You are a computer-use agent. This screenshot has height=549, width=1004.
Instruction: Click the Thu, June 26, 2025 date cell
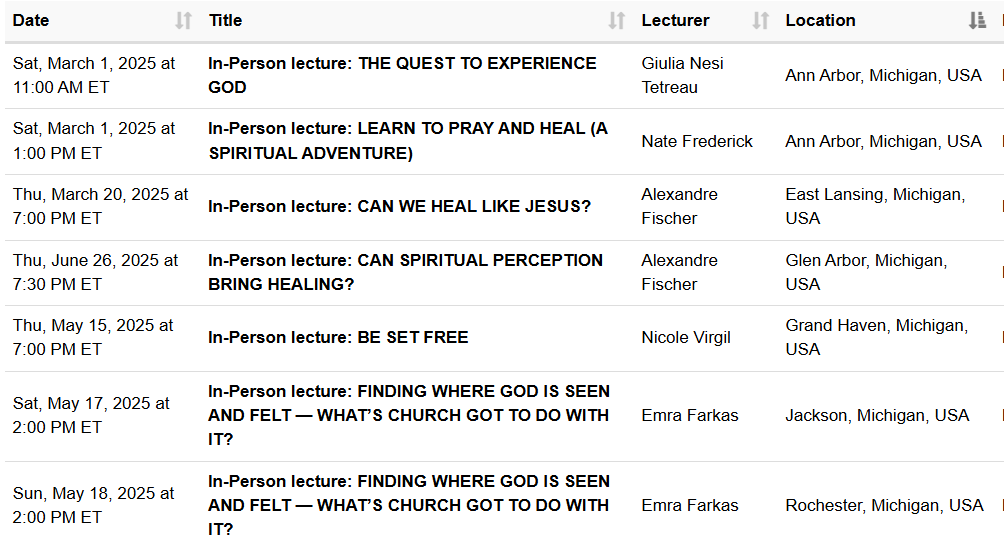click(95, 272)
